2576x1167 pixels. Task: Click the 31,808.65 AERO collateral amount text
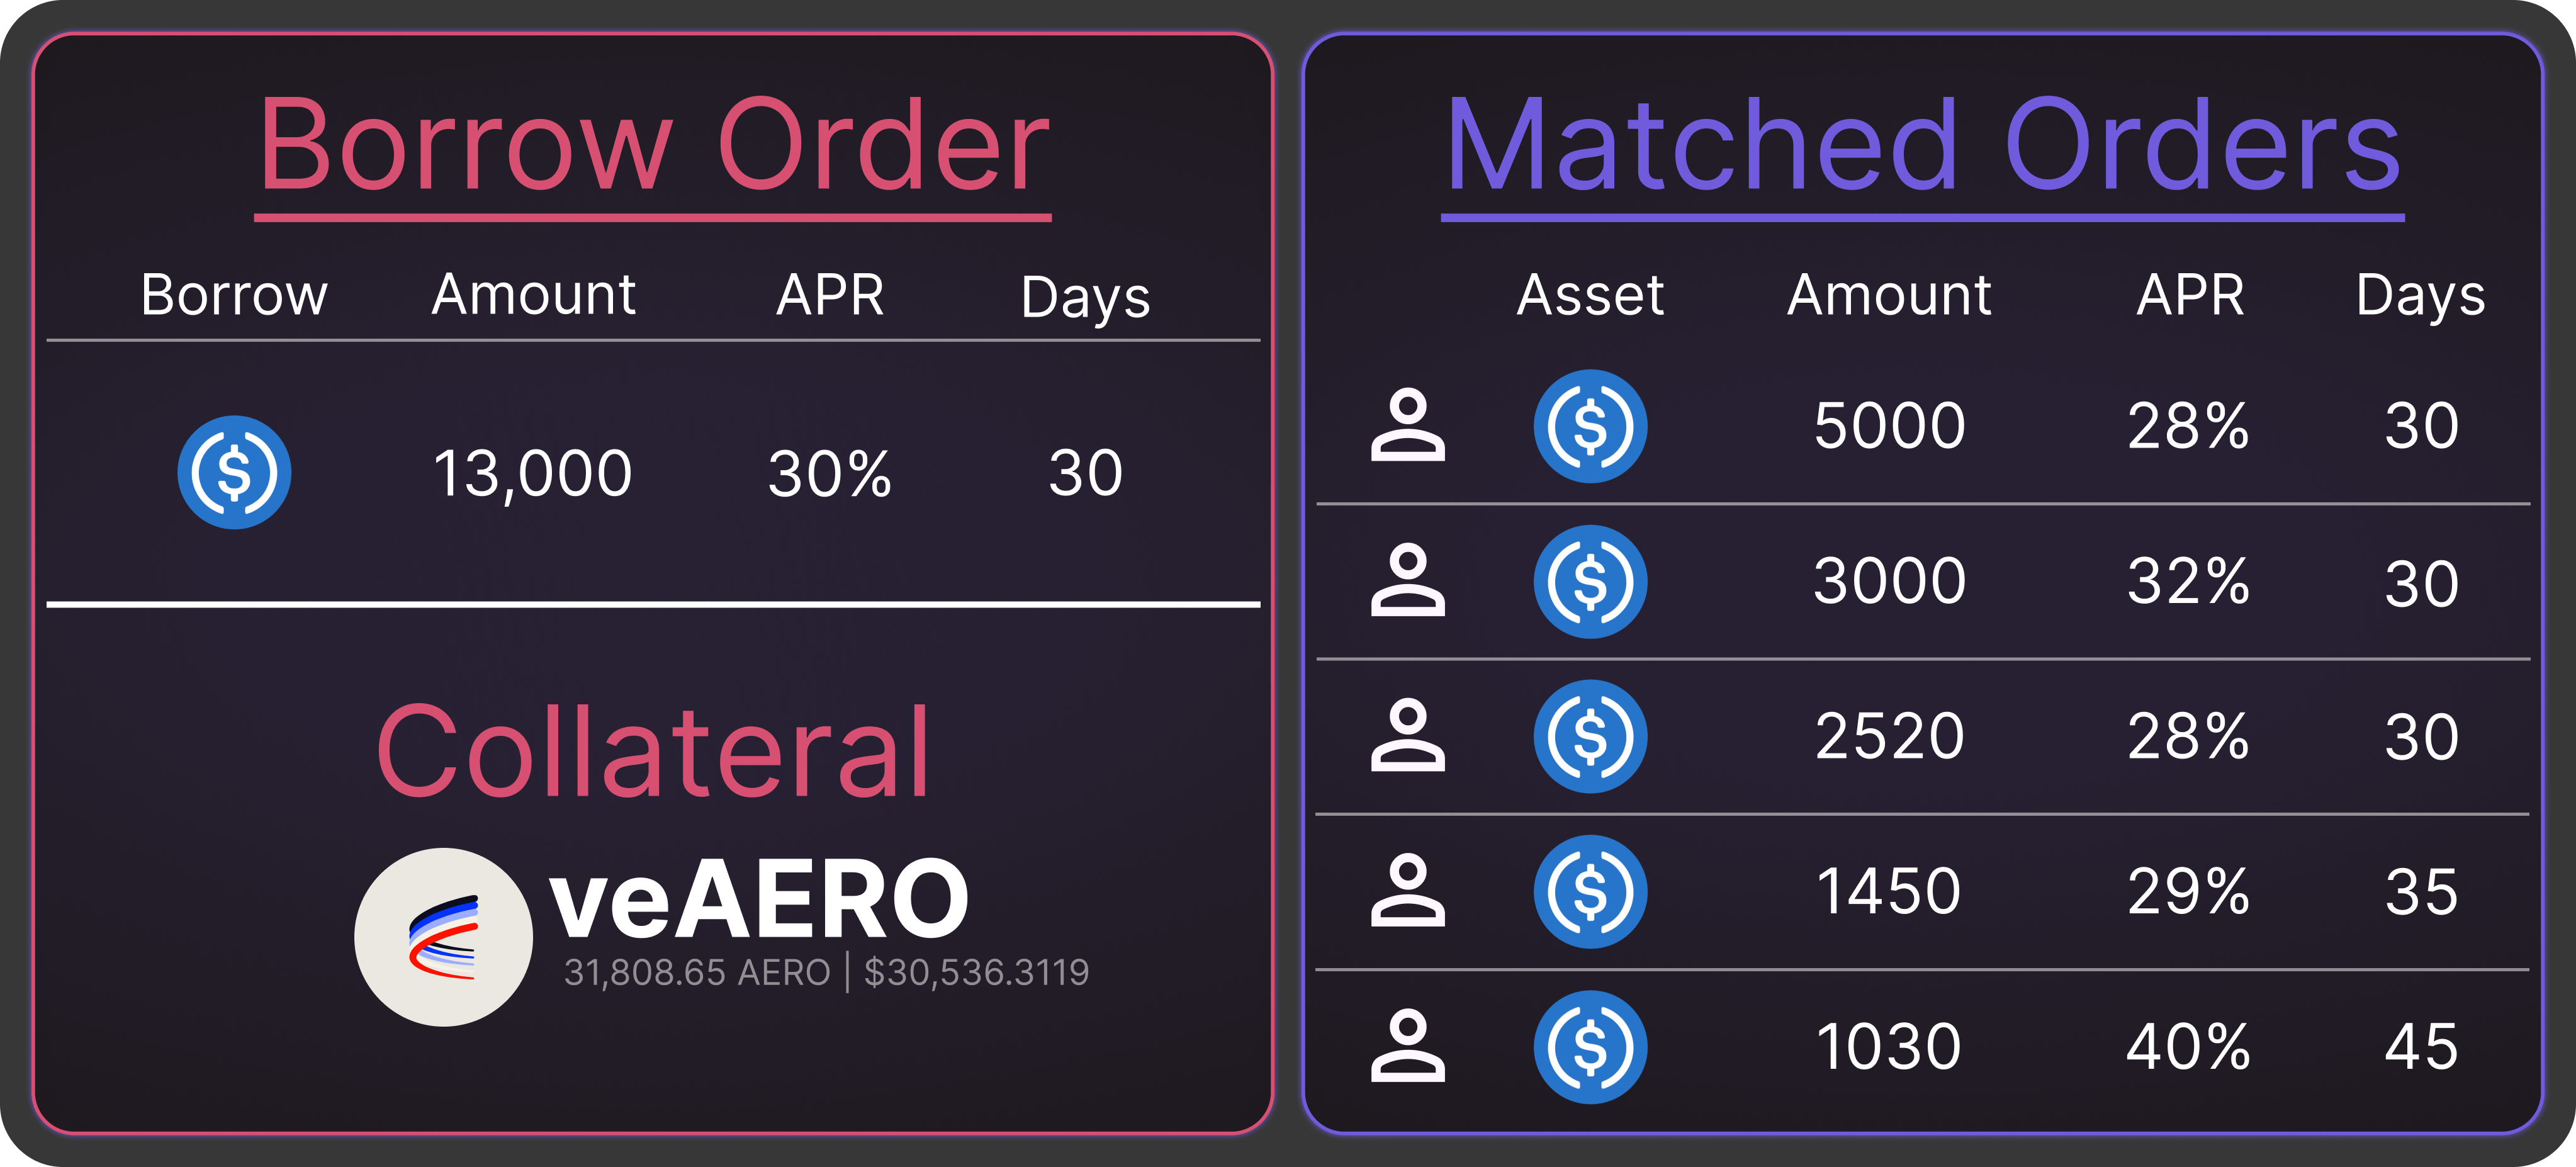[x=697, y=972]
